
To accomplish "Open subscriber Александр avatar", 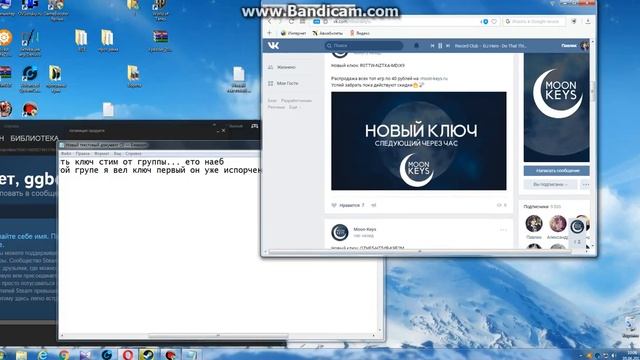I will (558, 224).
